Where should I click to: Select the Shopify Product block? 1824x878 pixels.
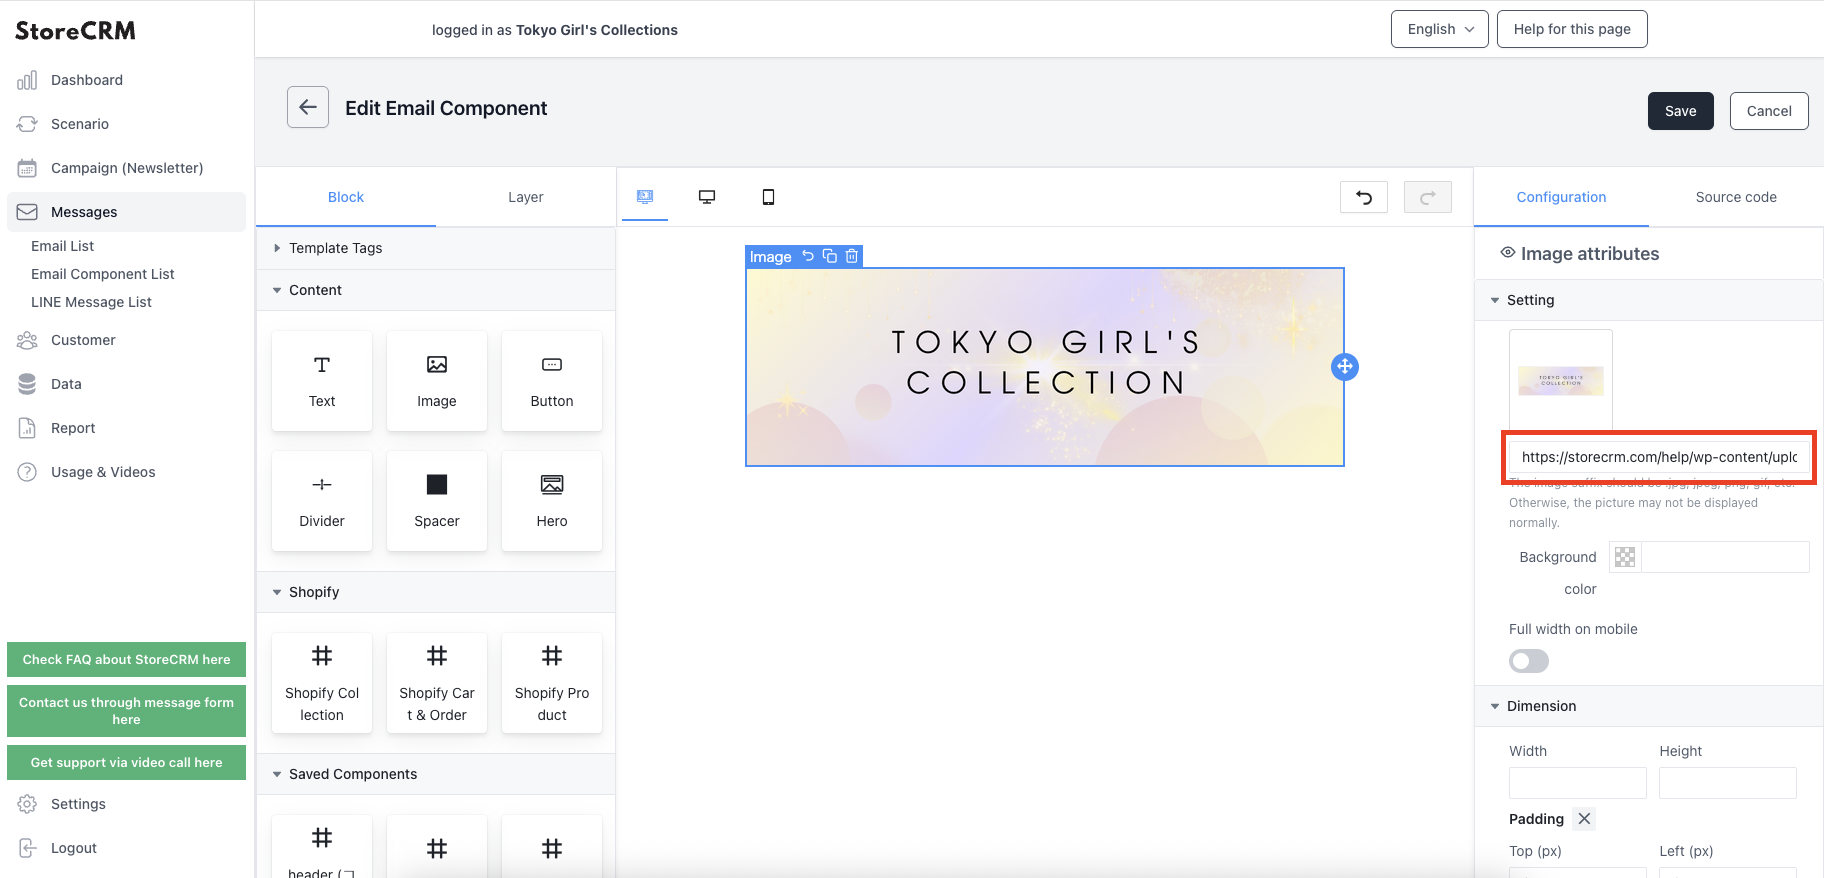click(x=552, y=683)
